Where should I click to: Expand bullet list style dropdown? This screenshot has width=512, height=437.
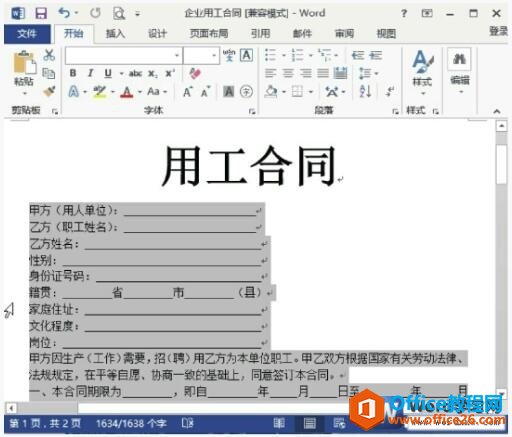pyautogui.click(x=284, y=55)
